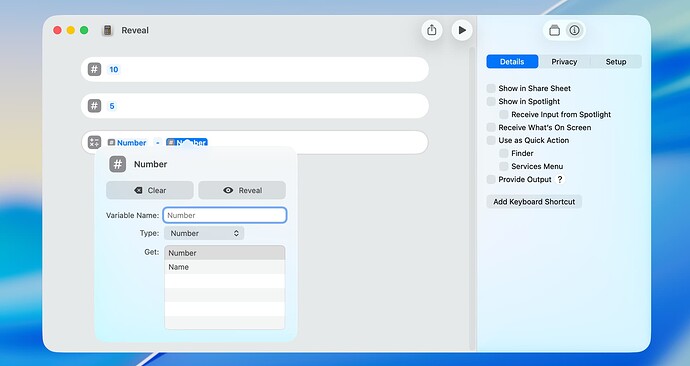
Task: Click the Calculate action icon
Action: click(94, 142)
